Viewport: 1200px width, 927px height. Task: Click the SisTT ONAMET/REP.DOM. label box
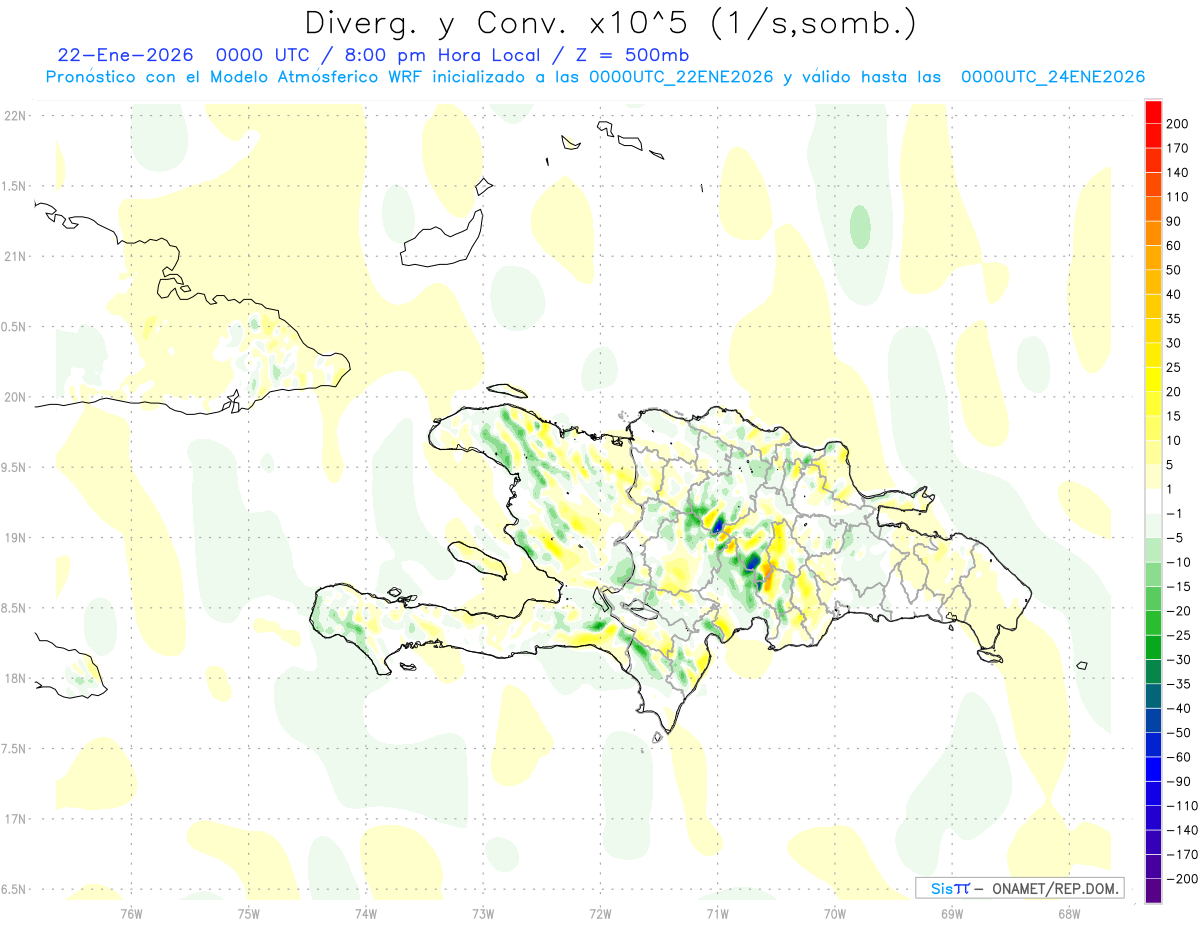(x=1019, y=888)
